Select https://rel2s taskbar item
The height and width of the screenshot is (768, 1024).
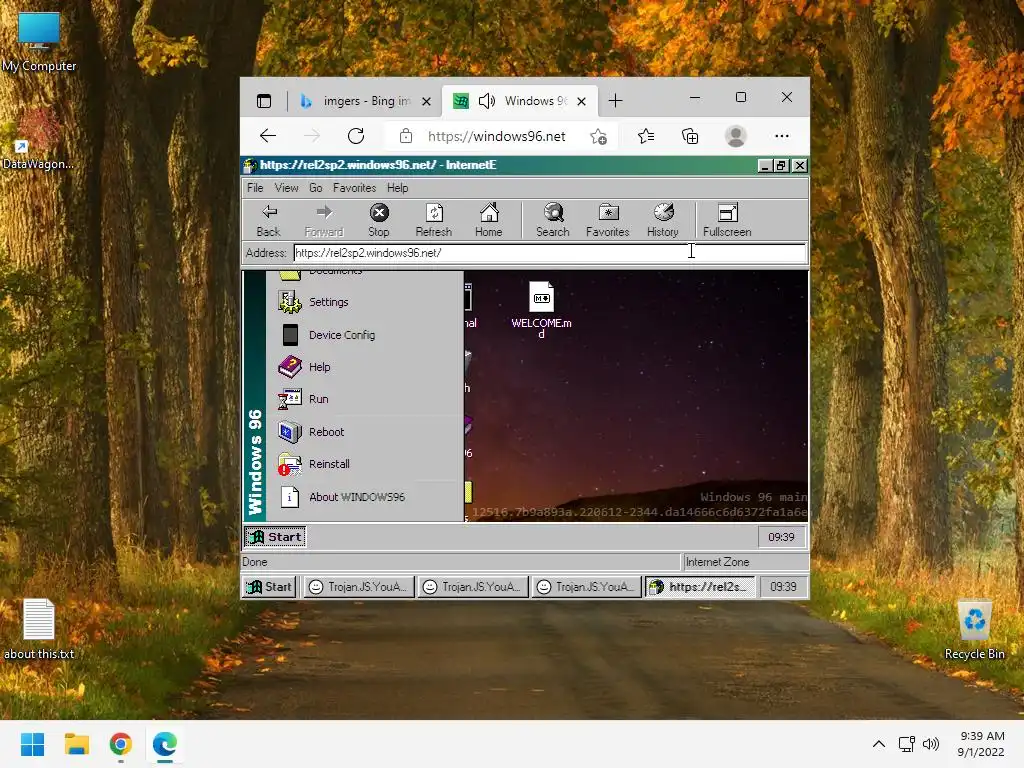pyautogui.click(x=700, y=586)
